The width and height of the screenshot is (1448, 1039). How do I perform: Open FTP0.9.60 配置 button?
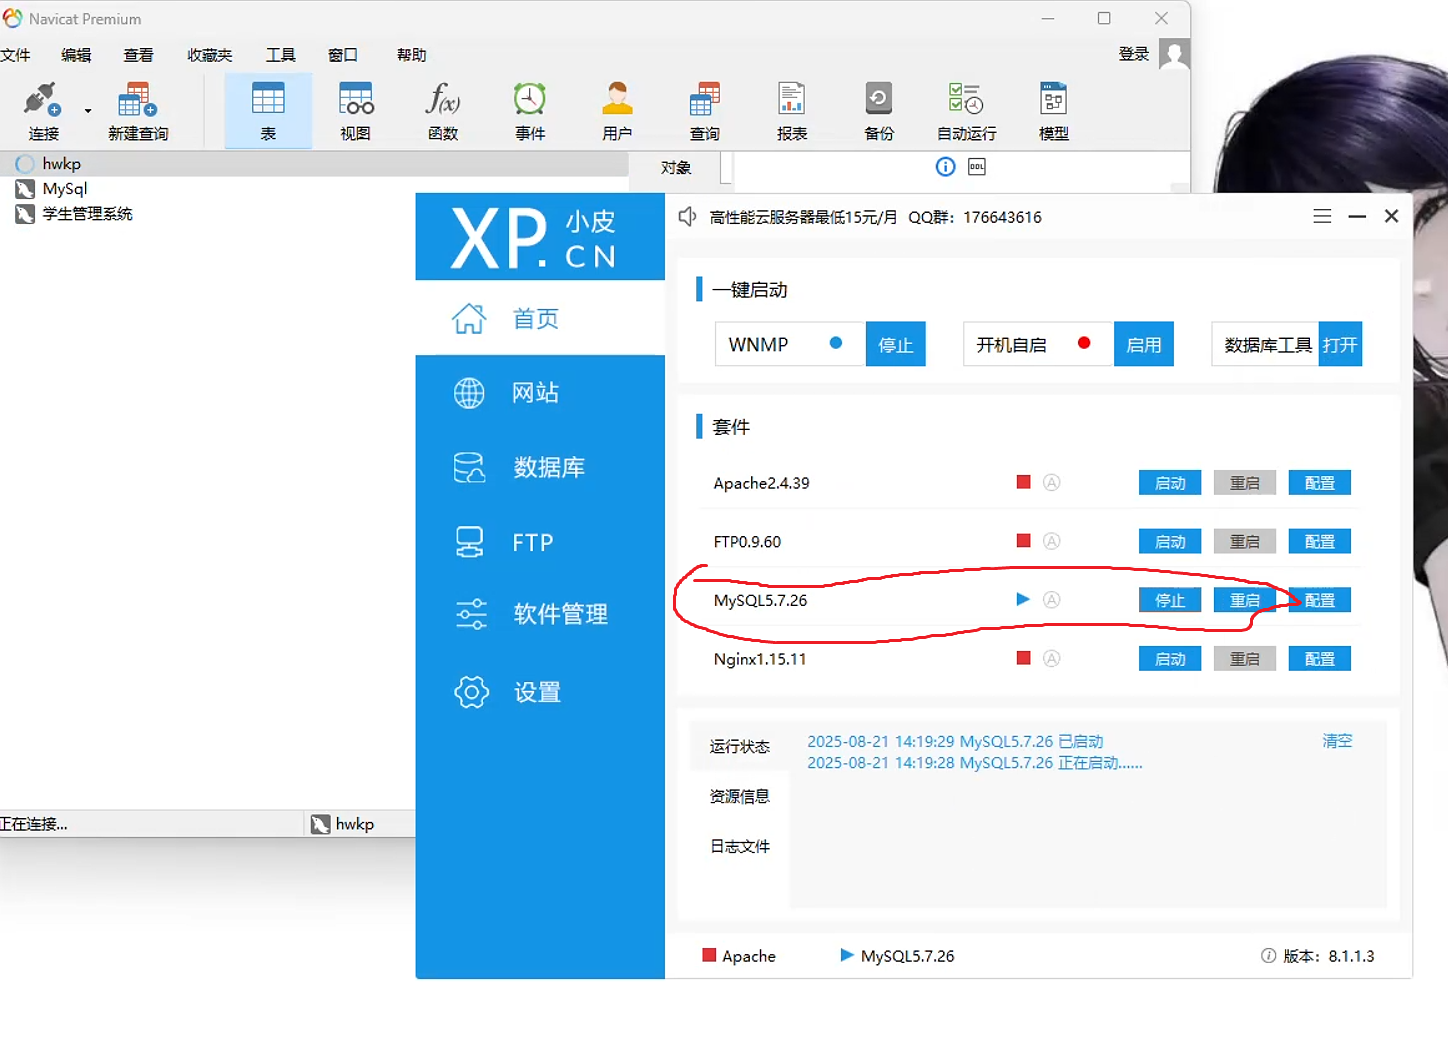coord(1320,542)
